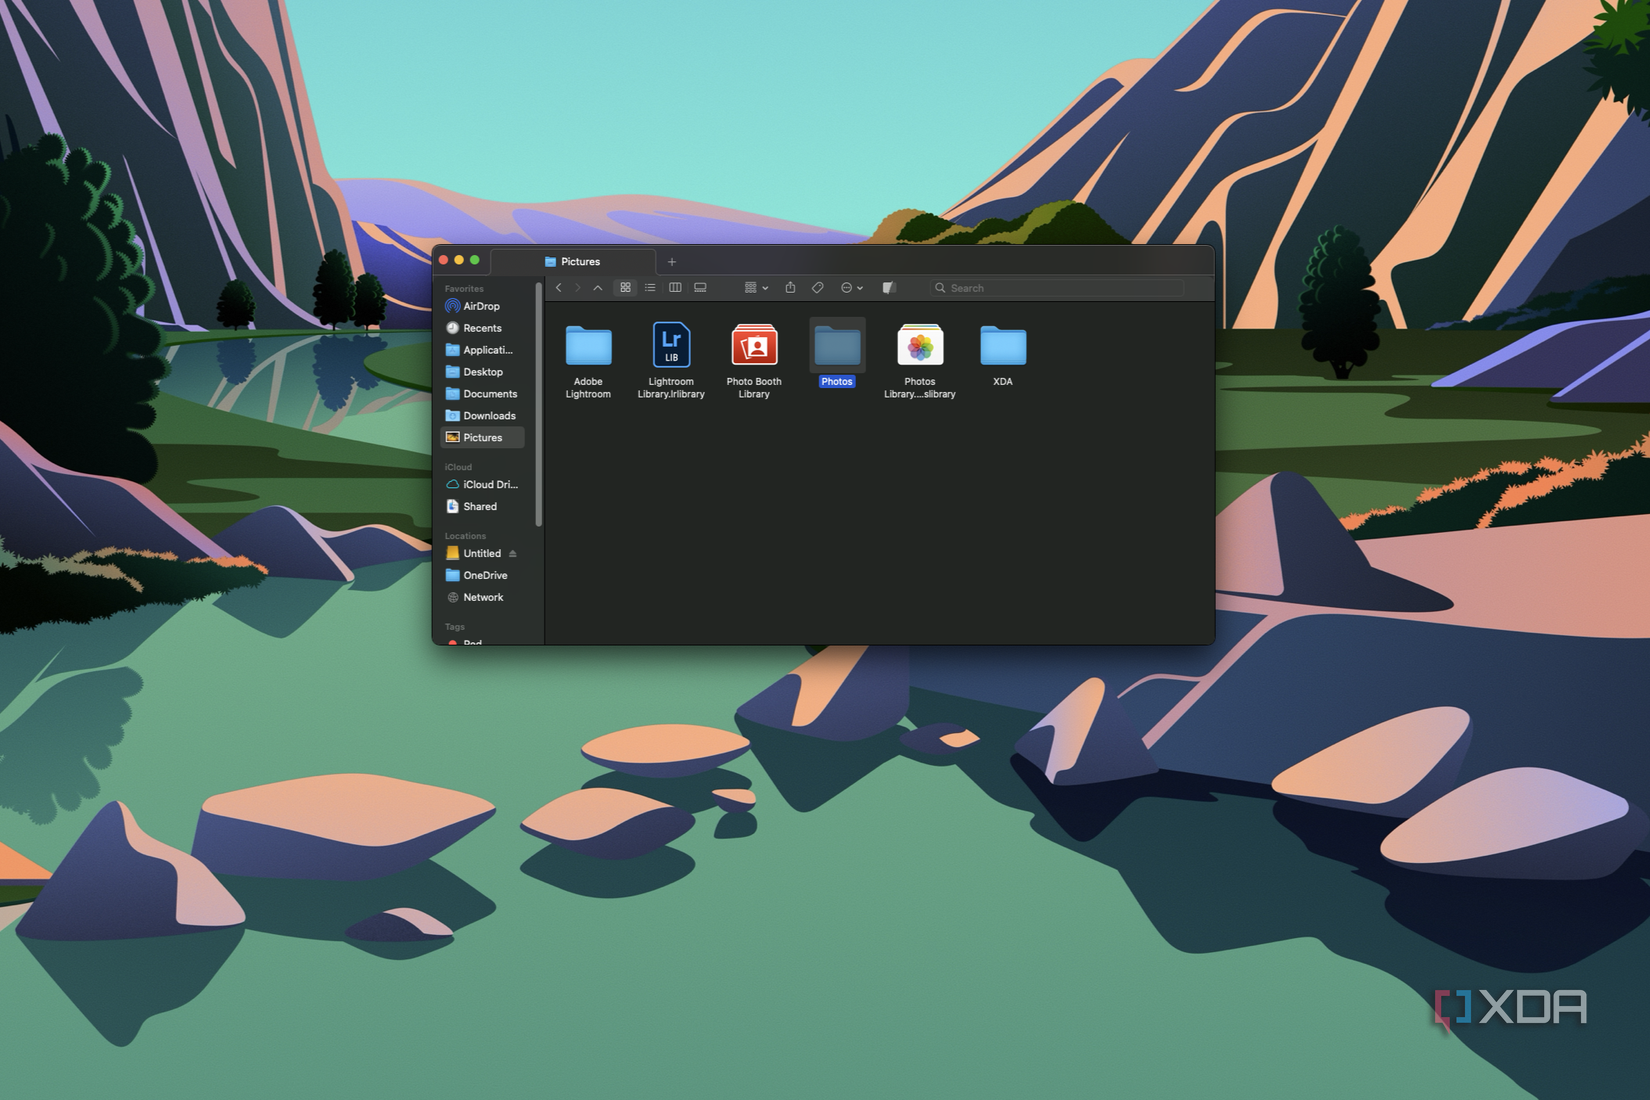Image resolution: width=1650 pixels, height=1100 pixels.
Task: Switch to list view in the toolbar
Action: pos(650,287)
